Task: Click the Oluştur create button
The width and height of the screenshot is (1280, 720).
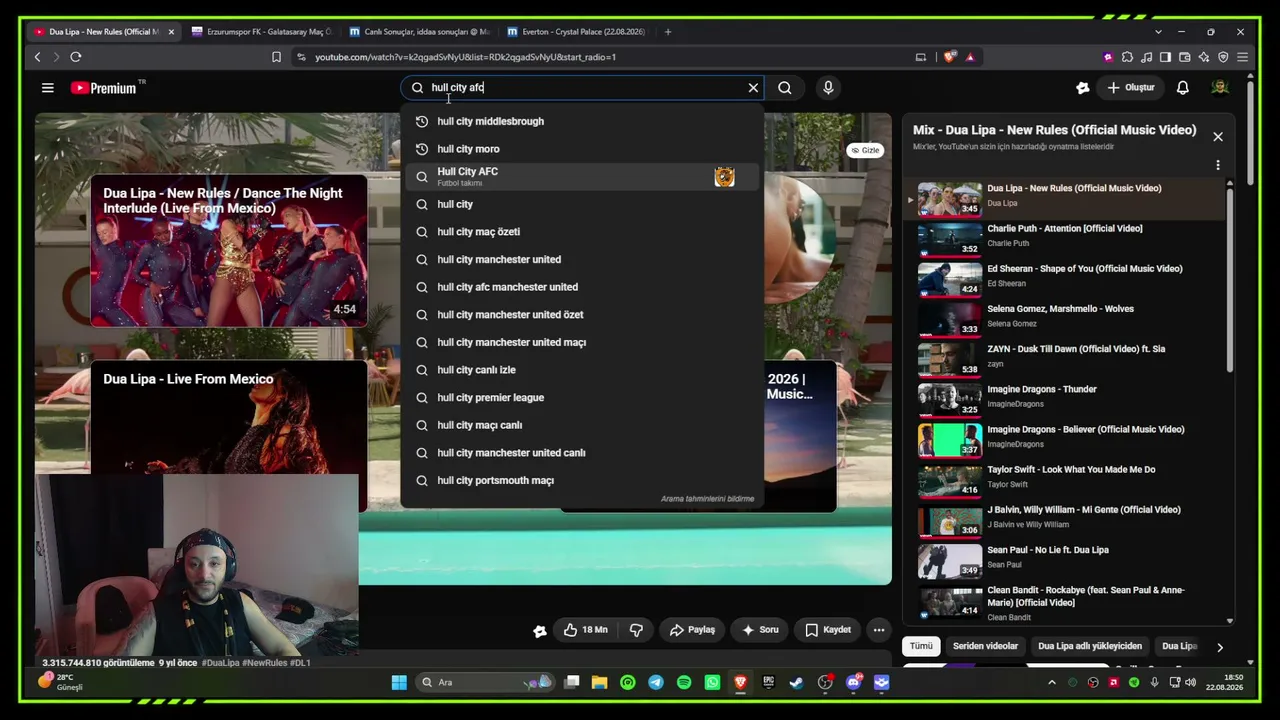Action: [1131, 88]
